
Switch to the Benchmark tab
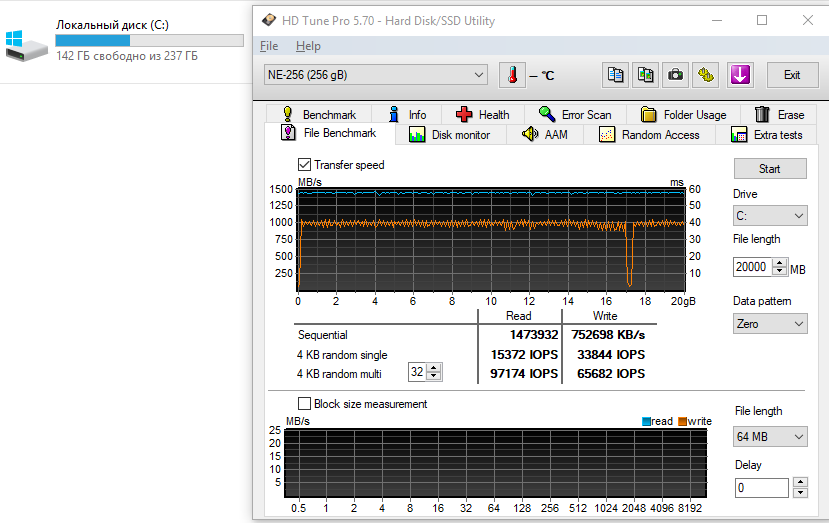(319, 114)
